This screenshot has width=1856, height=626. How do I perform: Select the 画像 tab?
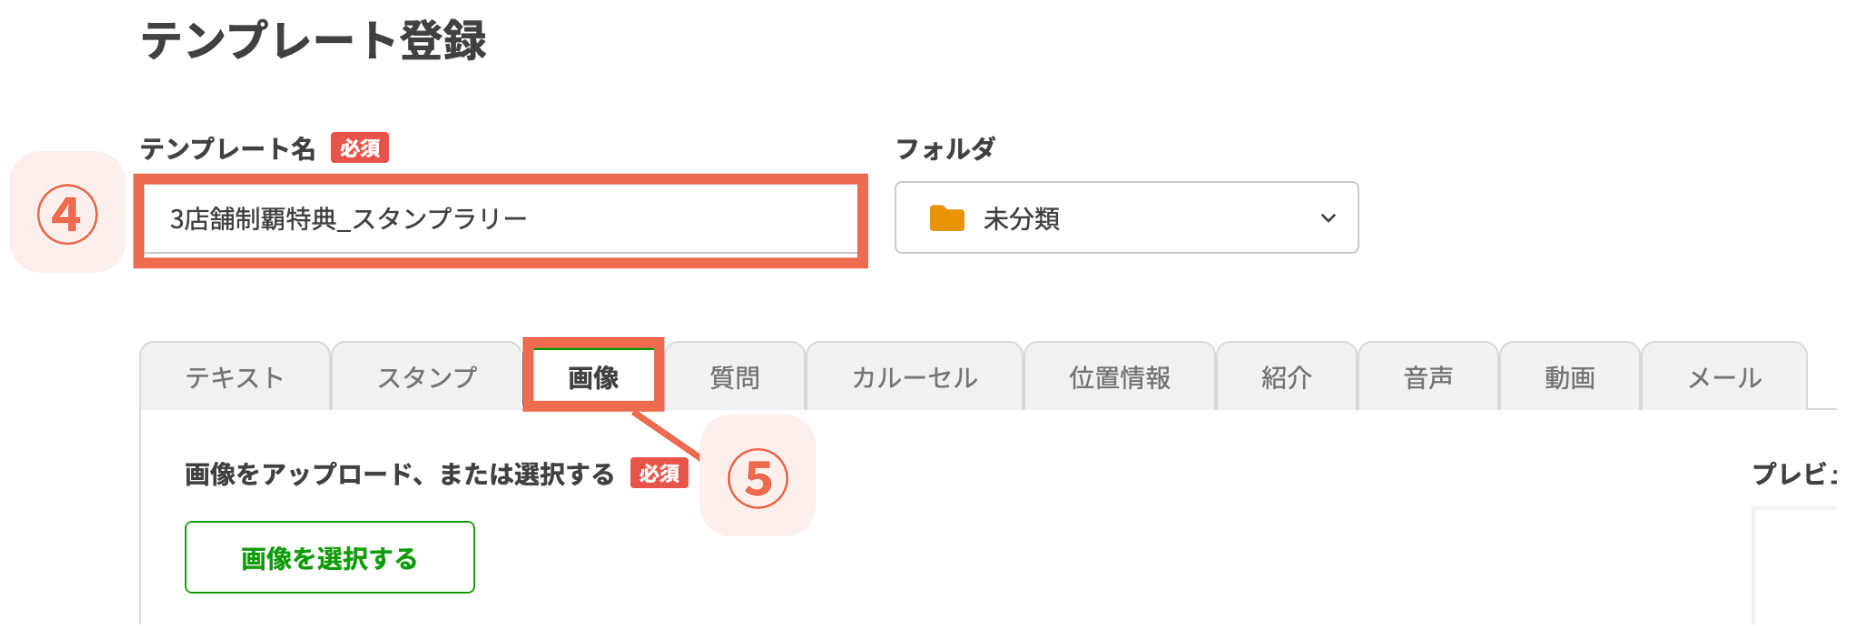[x=594, y=377]
